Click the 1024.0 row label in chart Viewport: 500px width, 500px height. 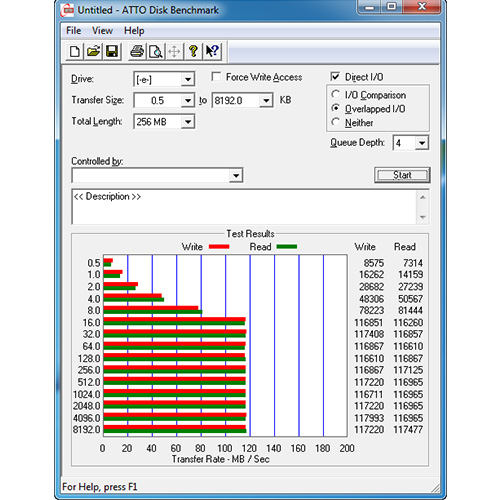tap(87, 394)
